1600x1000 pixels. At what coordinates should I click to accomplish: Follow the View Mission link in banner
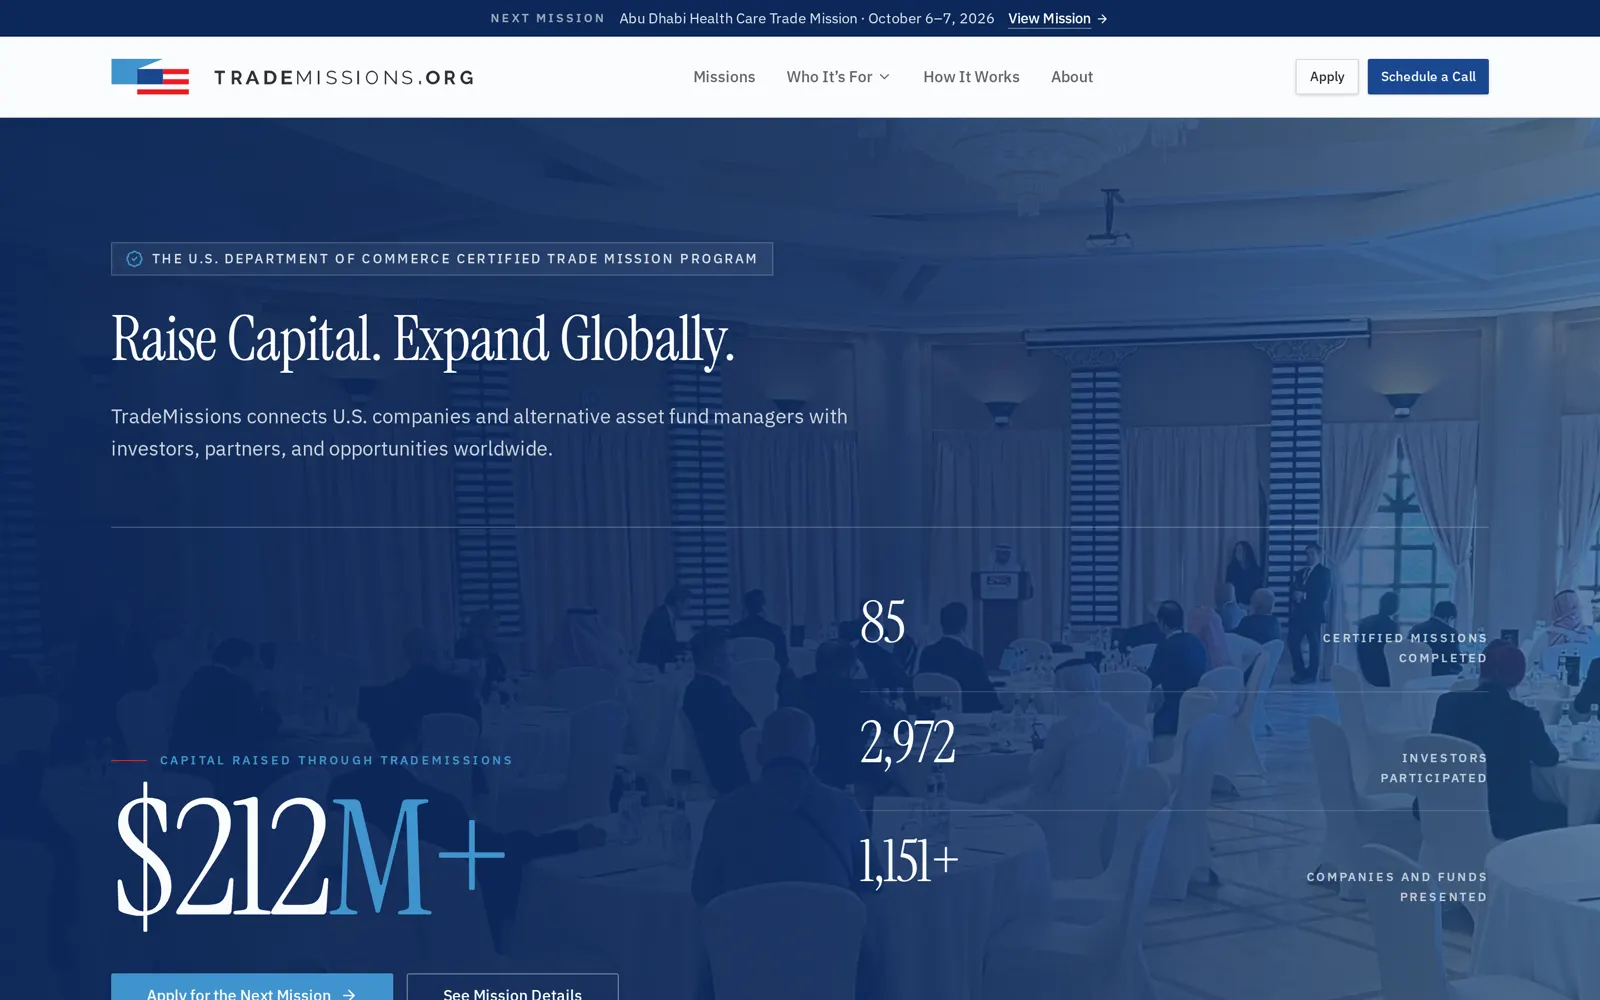coord(1049,18)
